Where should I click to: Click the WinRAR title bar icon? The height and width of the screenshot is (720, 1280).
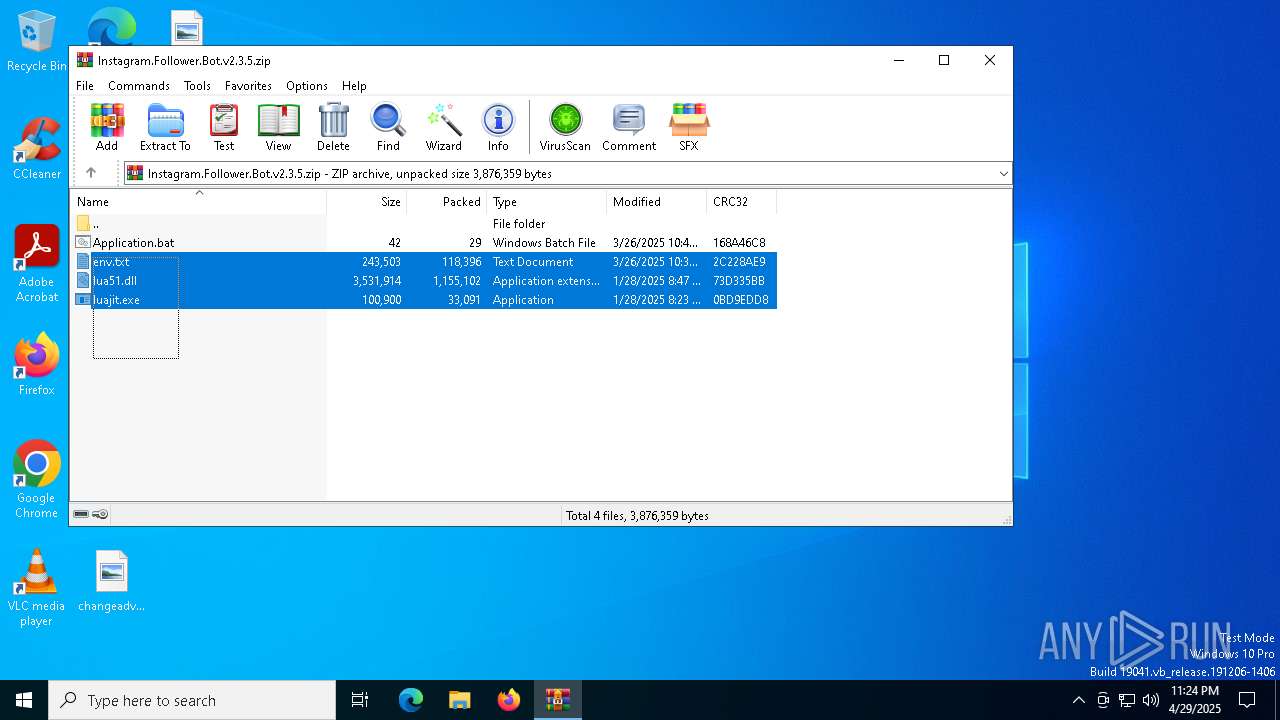[85, 60]
